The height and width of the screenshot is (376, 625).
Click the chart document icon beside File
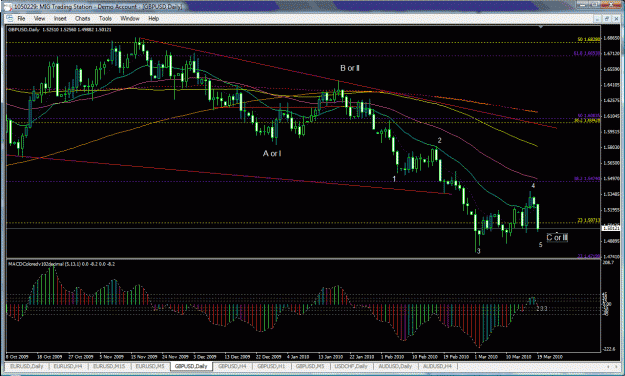tap(9, 18)
